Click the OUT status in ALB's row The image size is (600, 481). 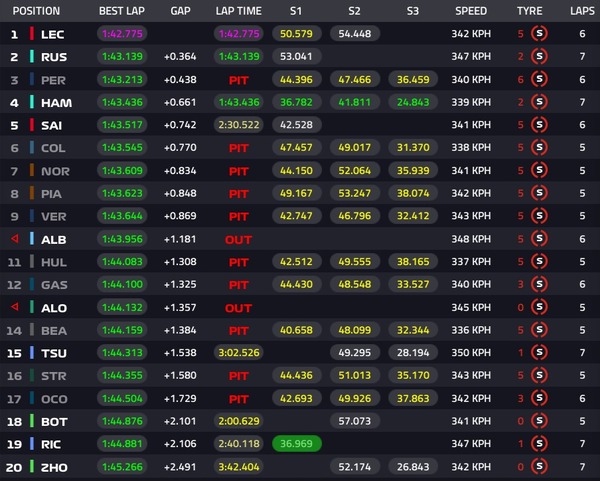click(238, 239)
